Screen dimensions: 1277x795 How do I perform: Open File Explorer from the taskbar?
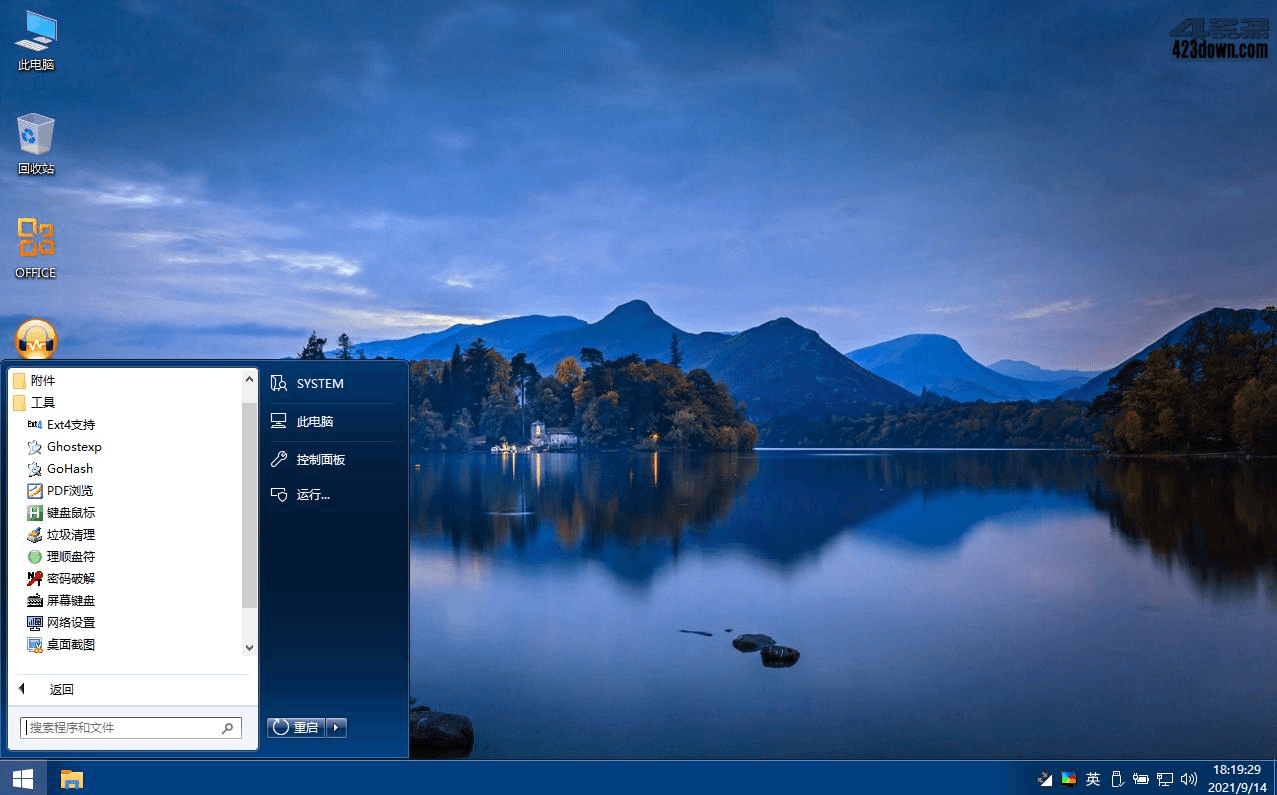(x=71, y=779)
